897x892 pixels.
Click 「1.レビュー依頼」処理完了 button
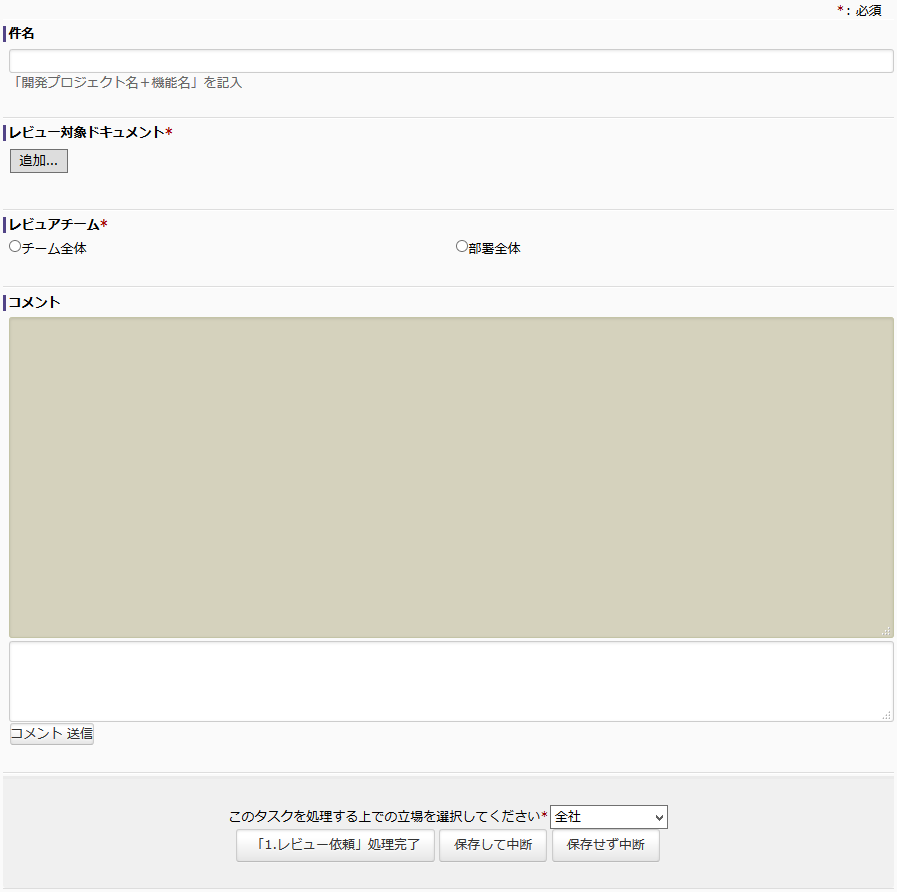(x=335, y=845)
